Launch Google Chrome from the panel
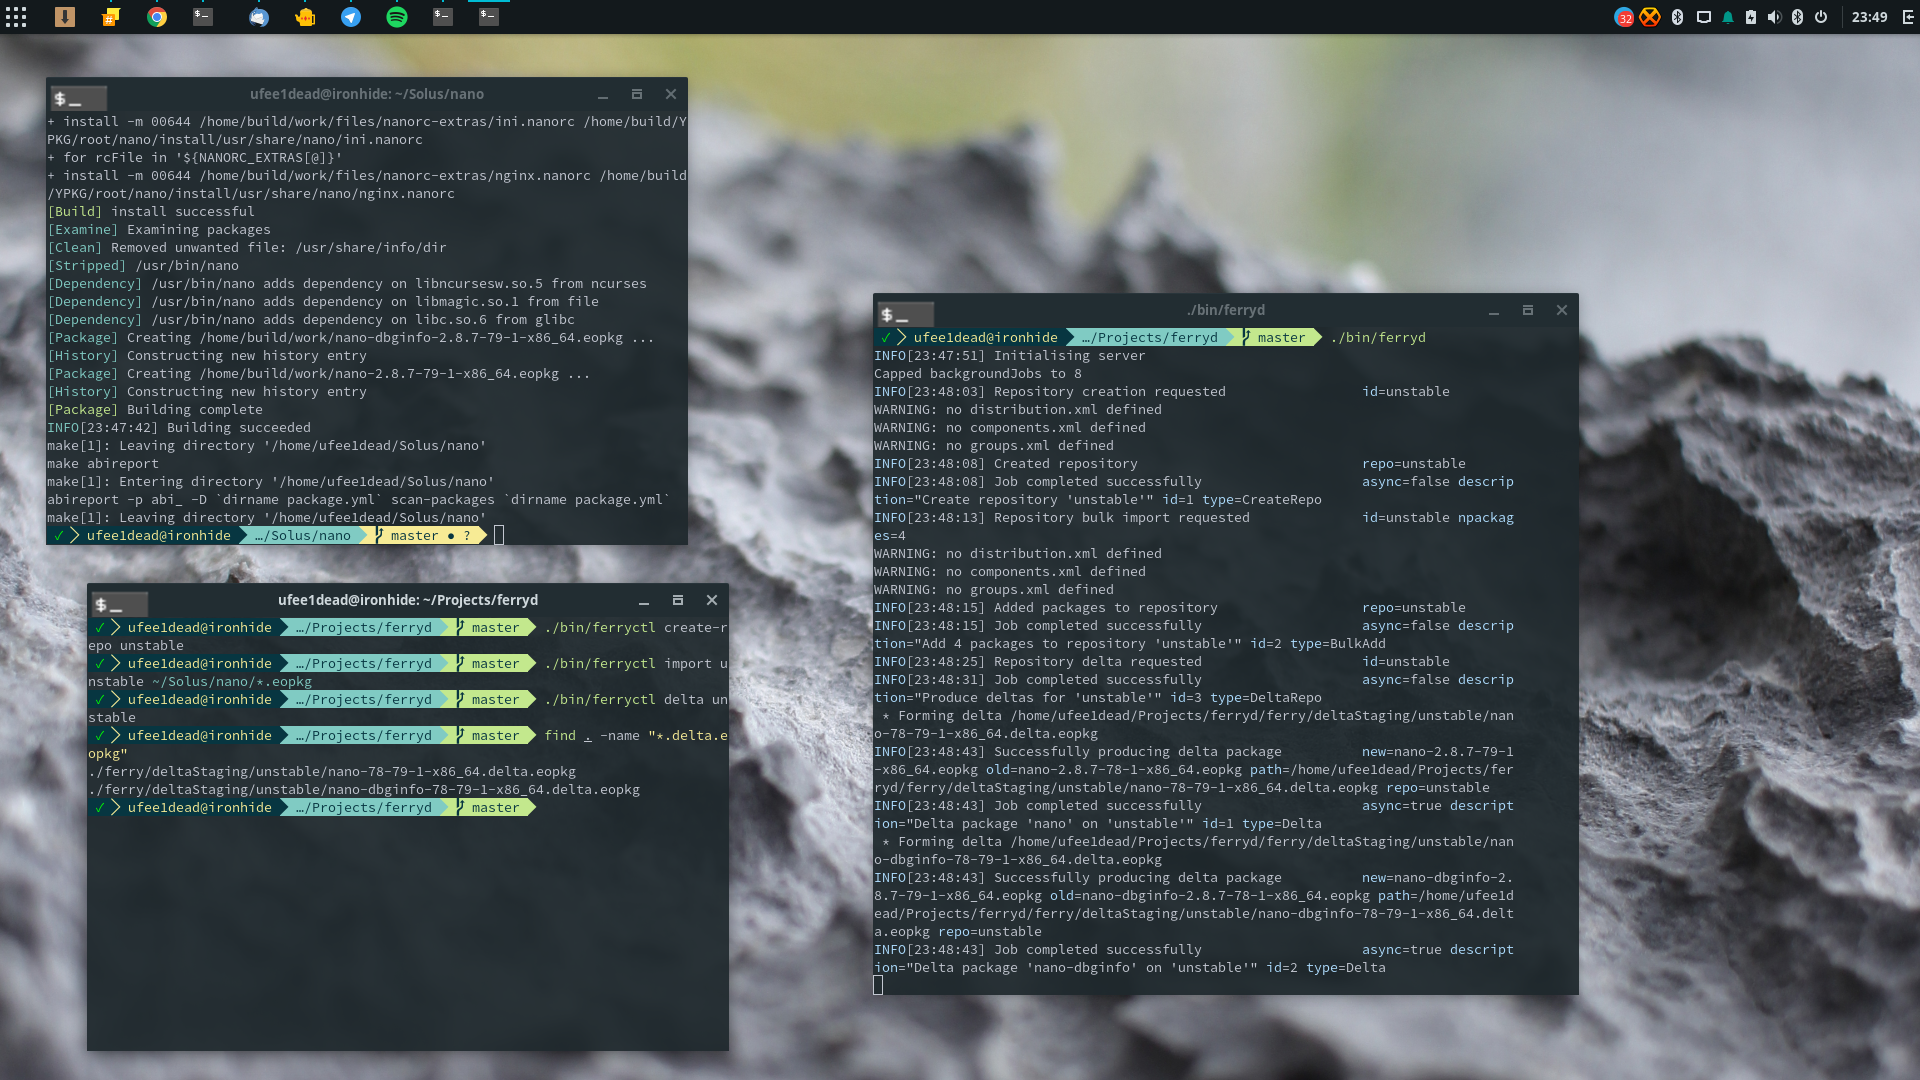The height and width of the screenshot is (1080, 1920). pos(157,17)
